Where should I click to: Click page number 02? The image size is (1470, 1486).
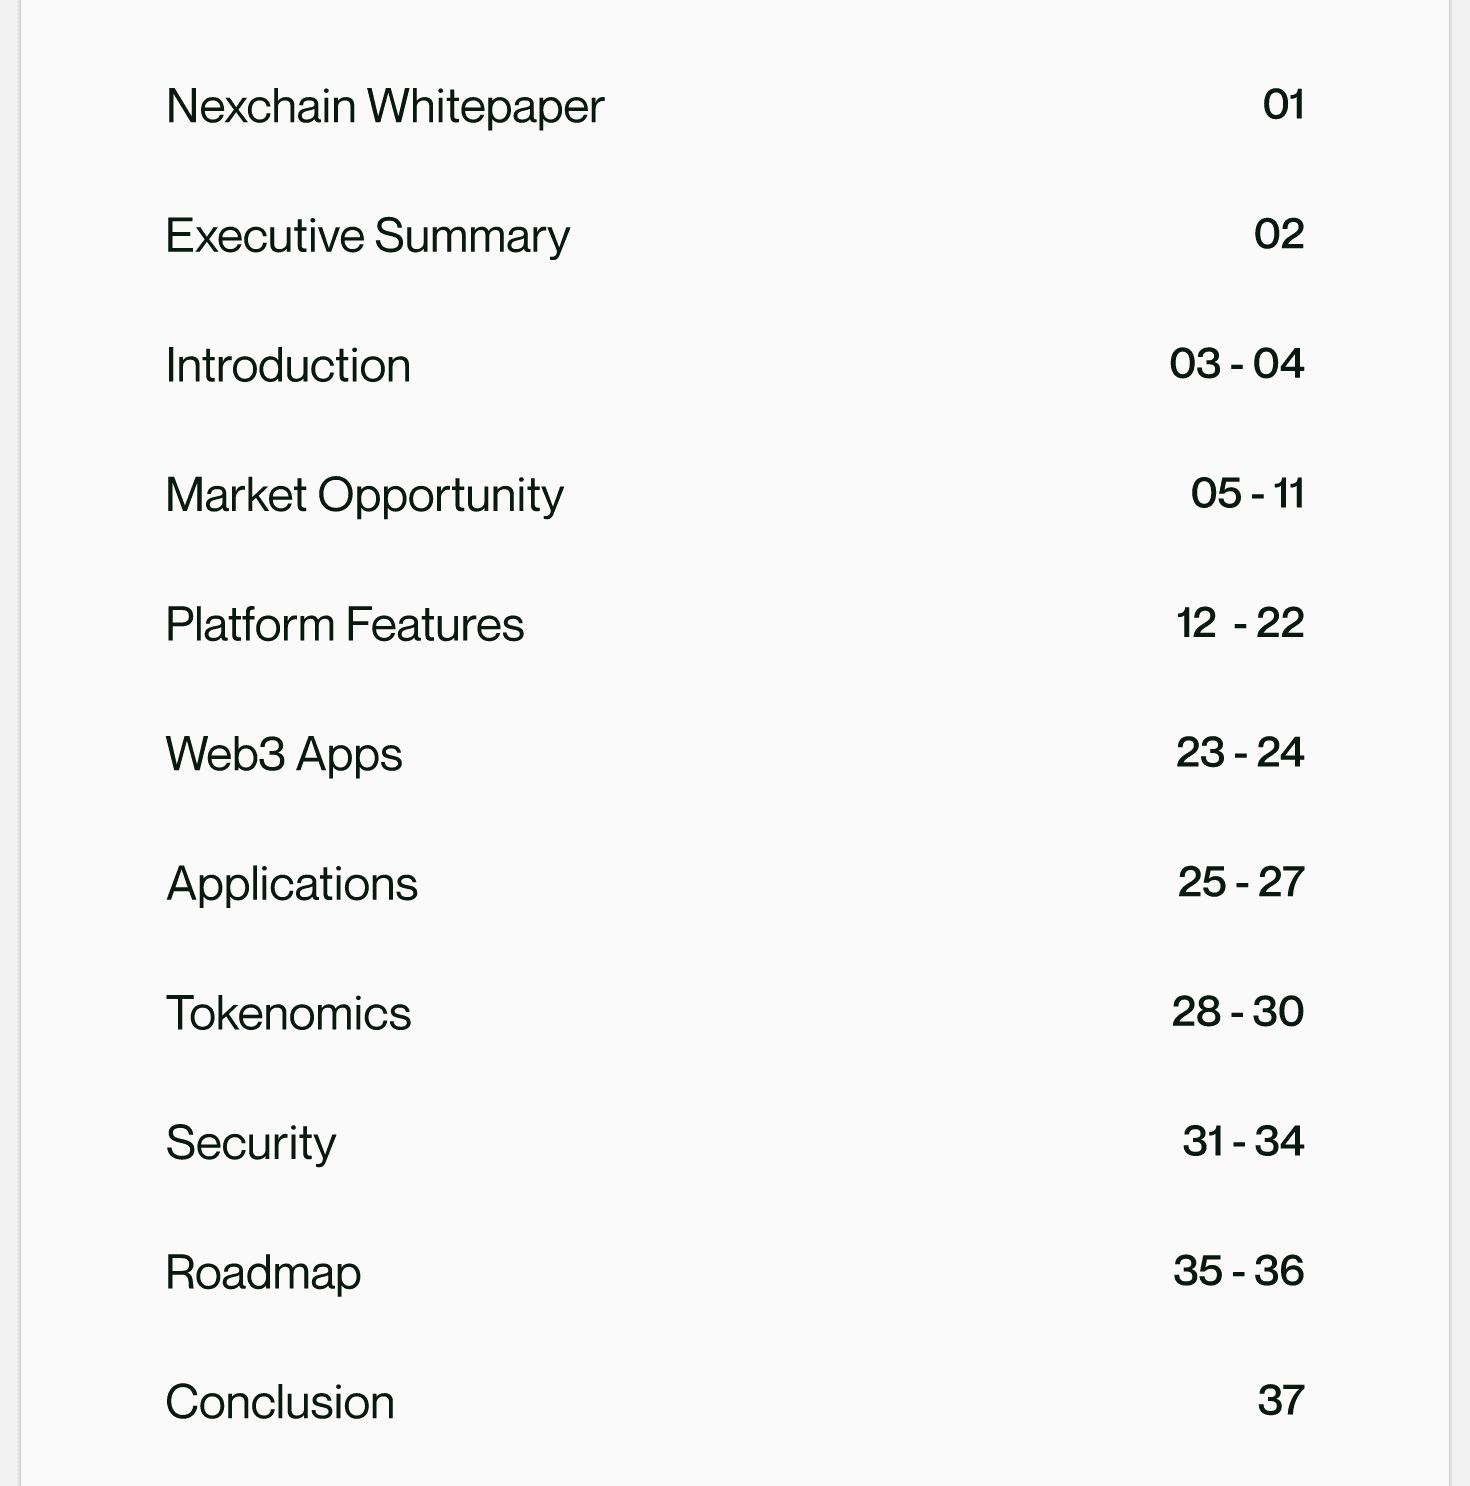(x=1279, y=234)
